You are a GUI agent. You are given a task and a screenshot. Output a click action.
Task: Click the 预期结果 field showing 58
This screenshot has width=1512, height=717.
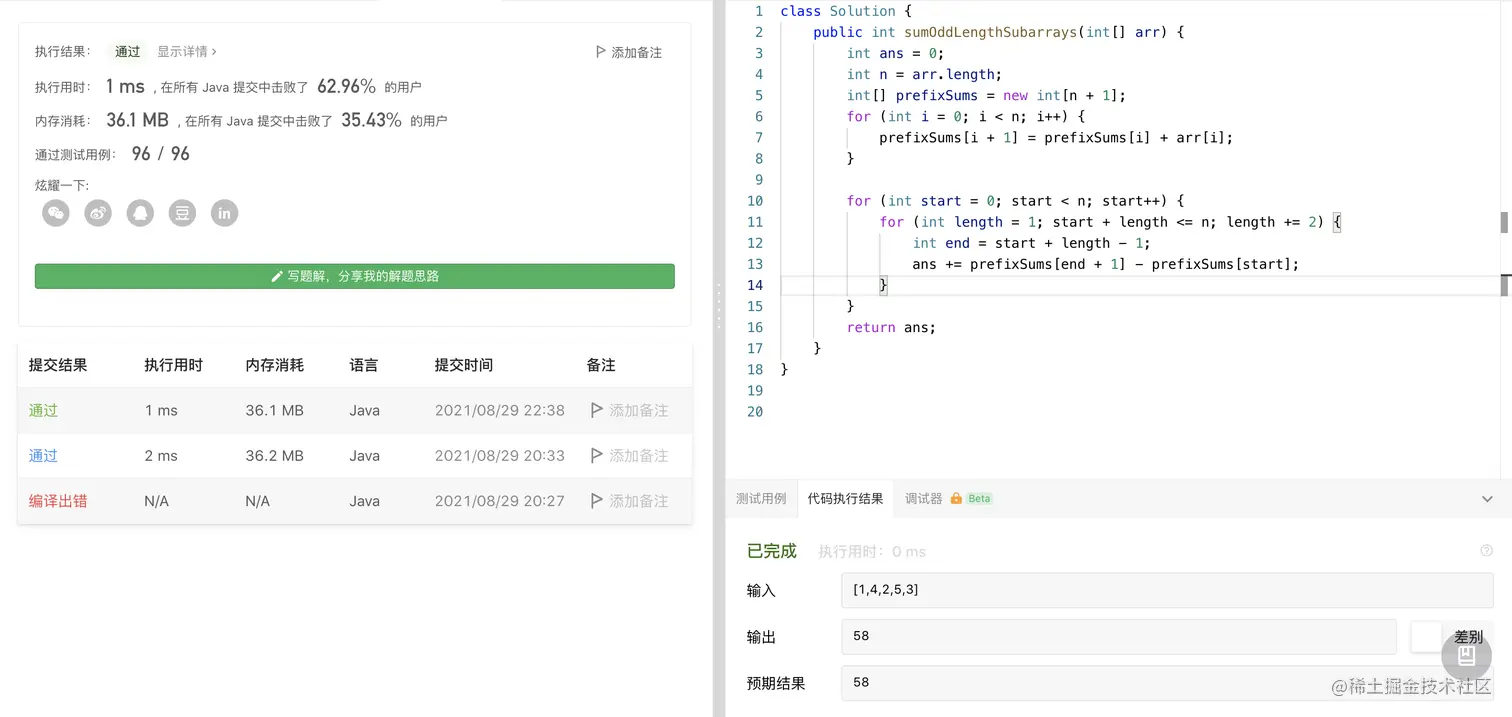(x=1167, y=682)
